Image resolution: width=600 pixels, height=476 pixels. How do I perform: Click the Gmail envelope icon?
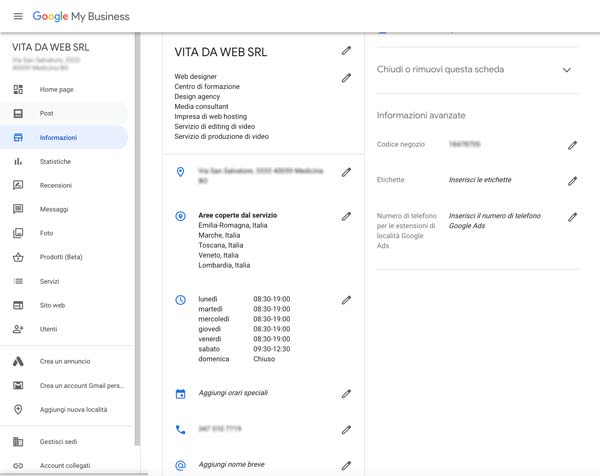18,385
